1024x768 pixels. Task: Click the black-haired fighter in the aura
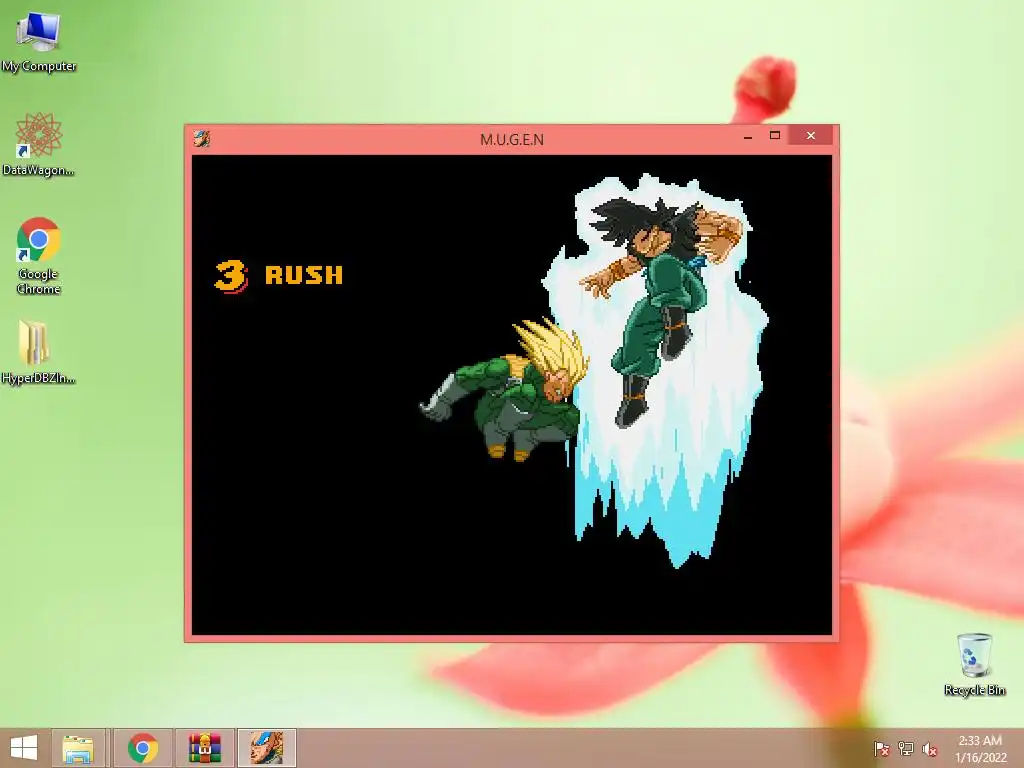(x=661, y=312)
